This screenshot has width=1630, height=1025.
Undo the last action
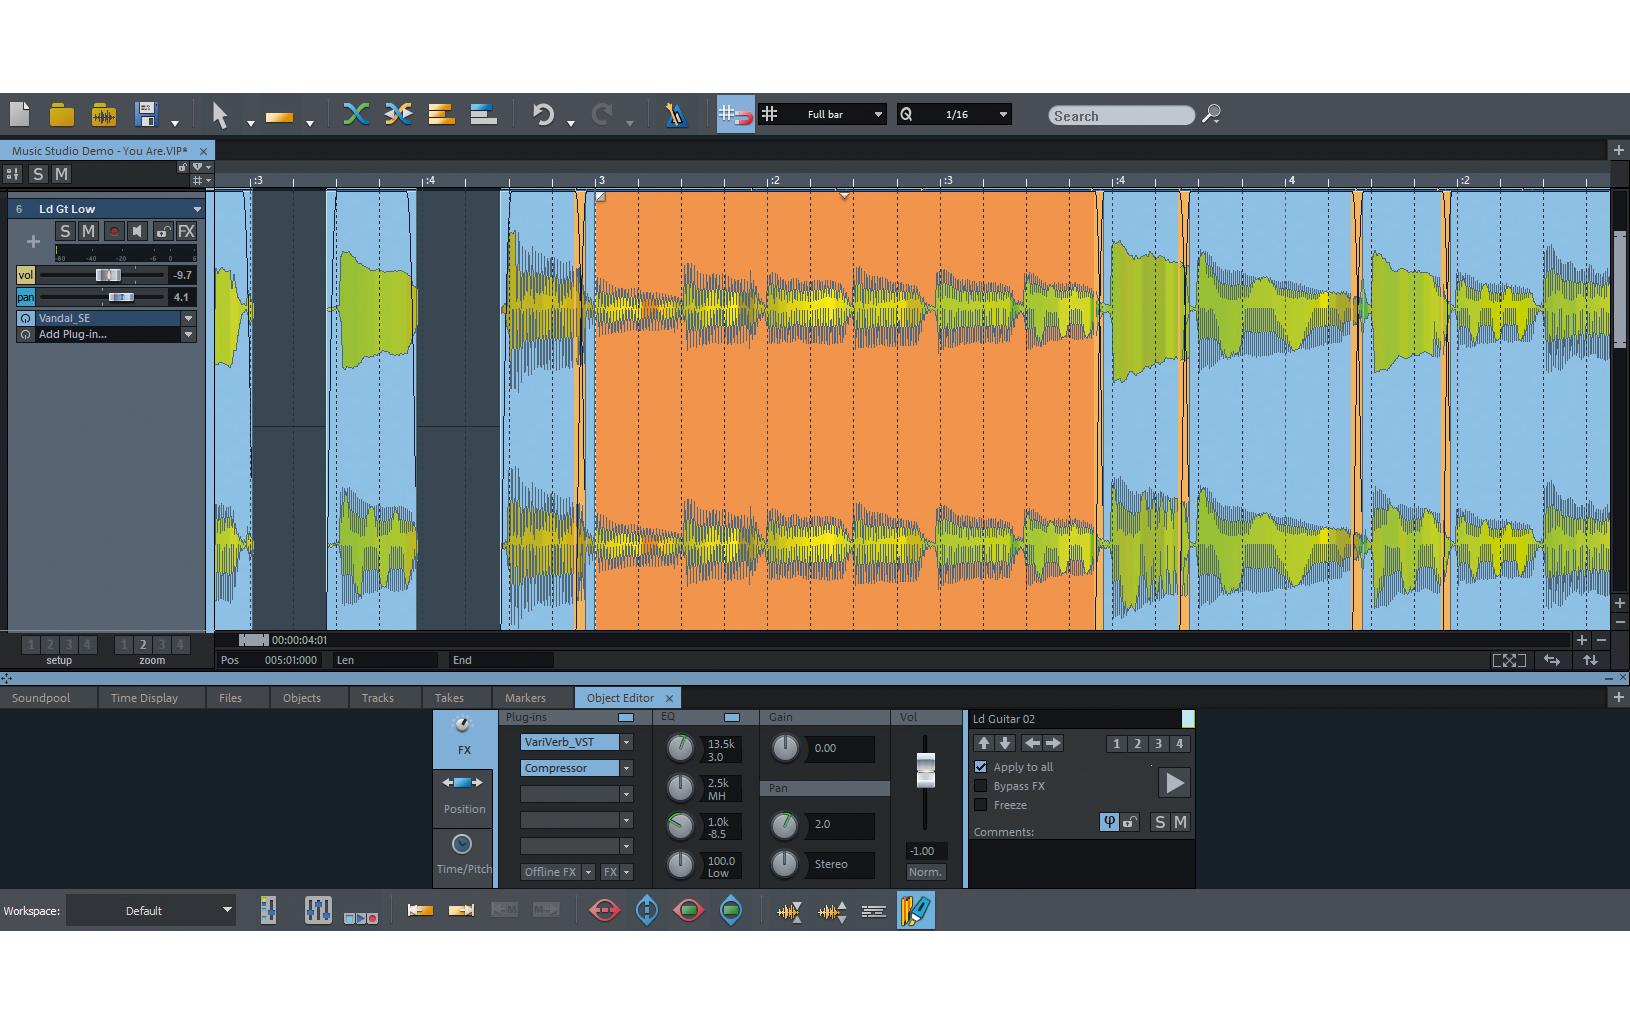click(543, 115)
